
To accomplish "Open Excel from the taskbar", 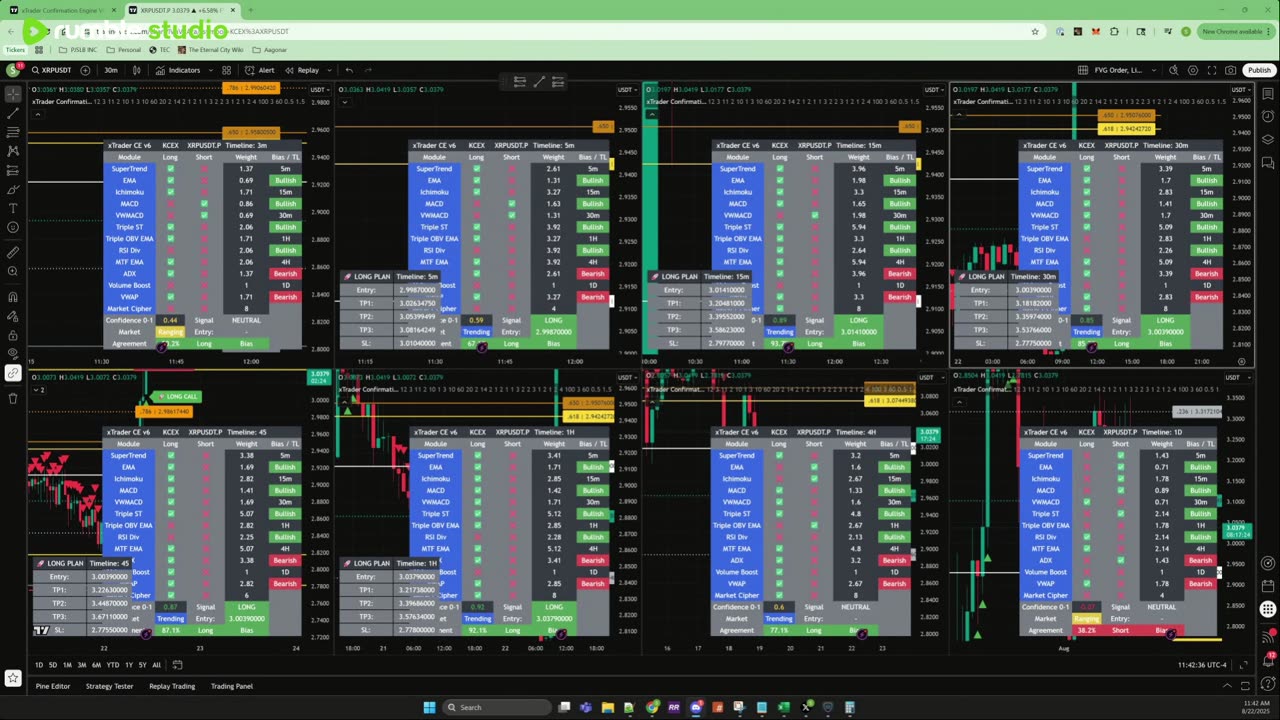I will 783,707.
